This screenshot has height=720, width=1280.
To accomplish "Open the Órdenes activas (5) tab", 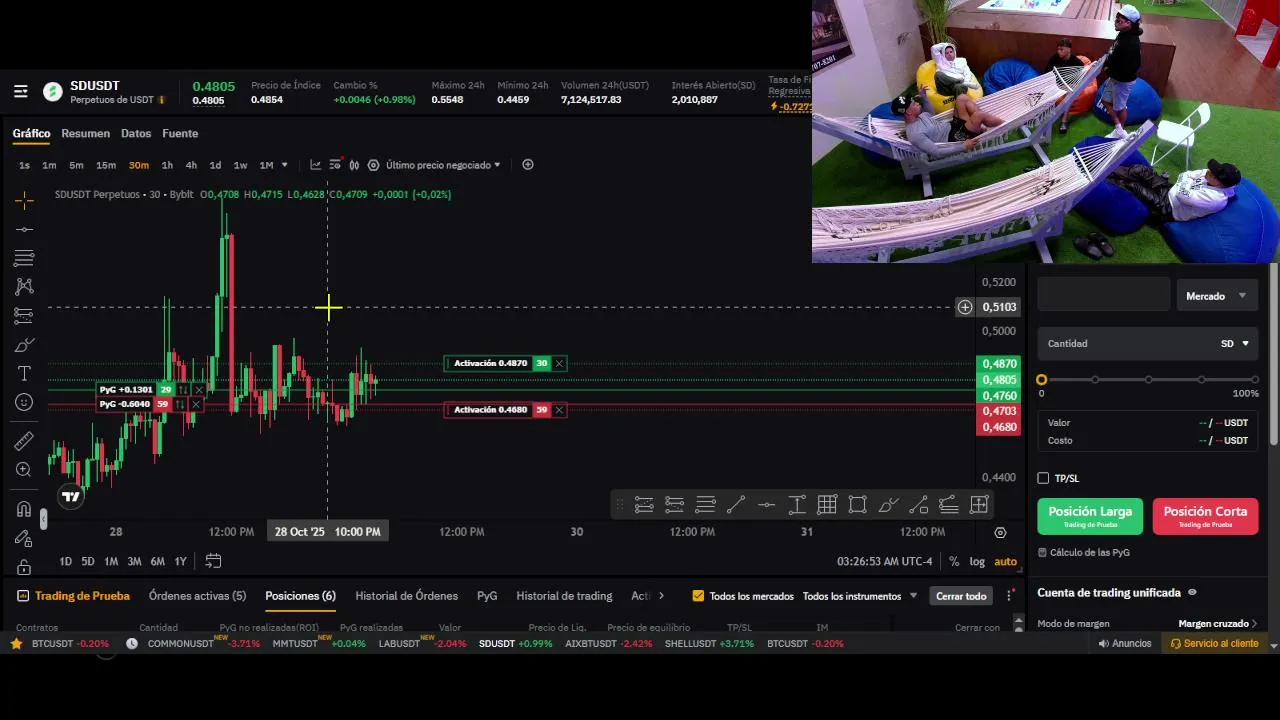I will point(197,596).
